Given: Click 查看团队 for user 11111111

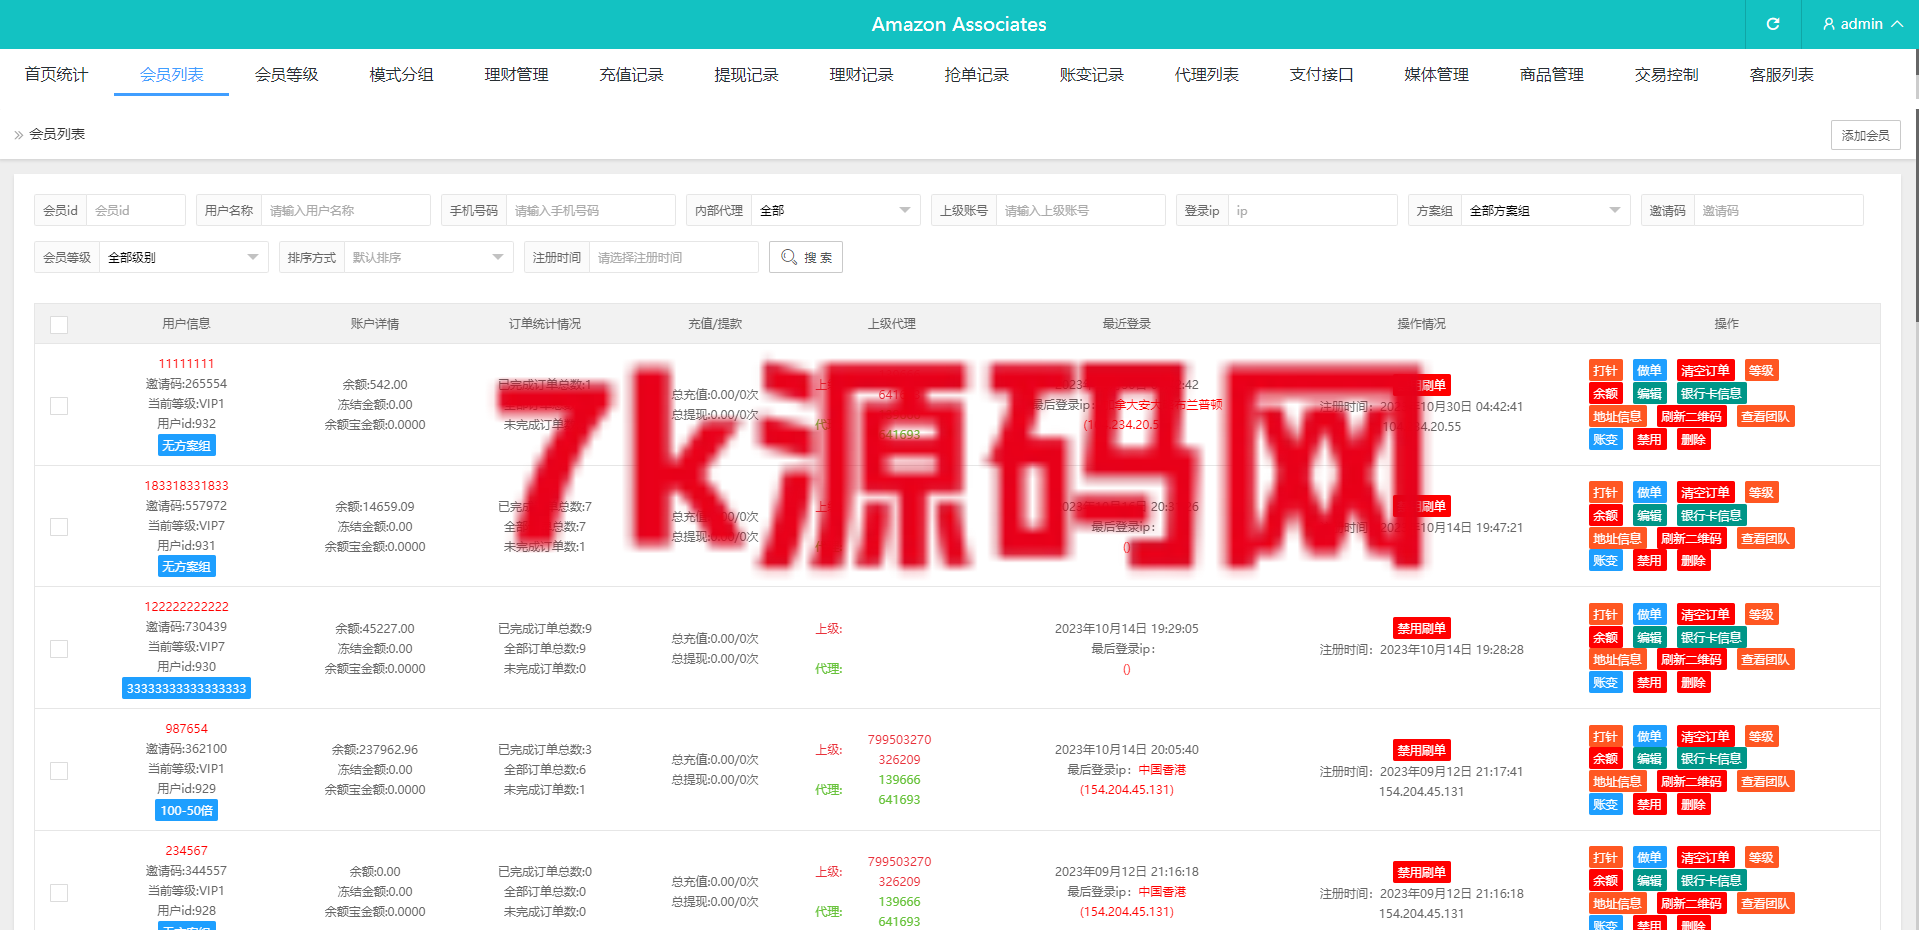Looking at the screenshot, I should click(x=1765, y=417).
